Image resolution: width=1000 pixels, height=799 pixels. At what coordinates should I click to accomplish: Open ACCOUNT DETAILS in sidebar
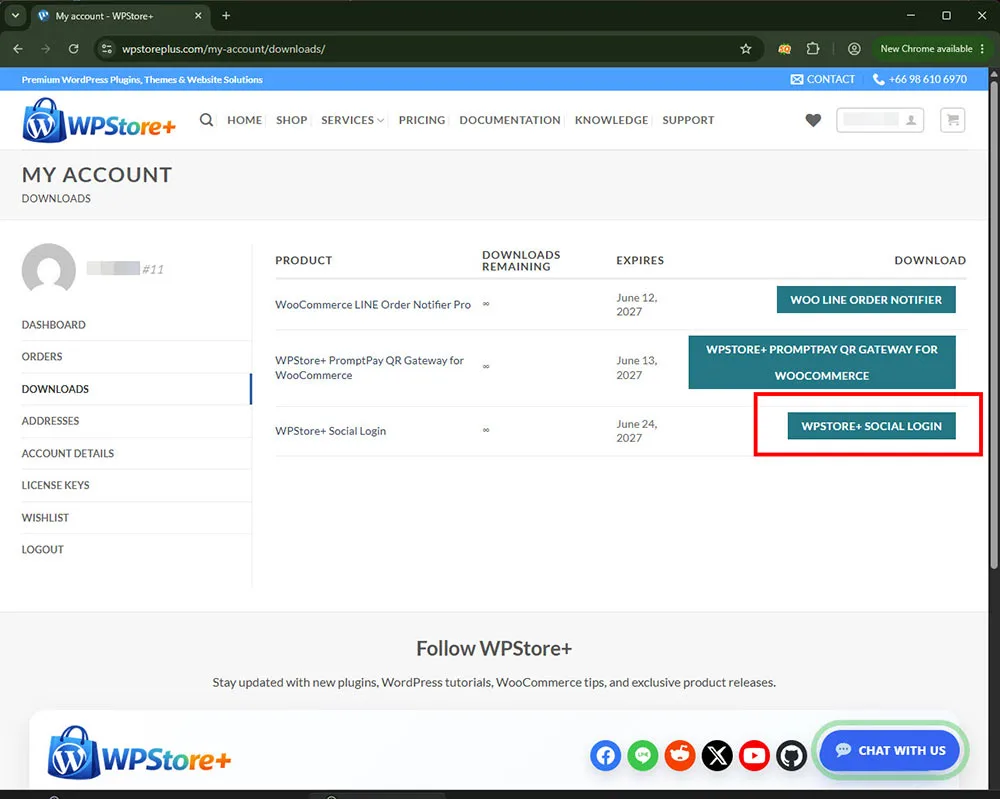(68, 453)
